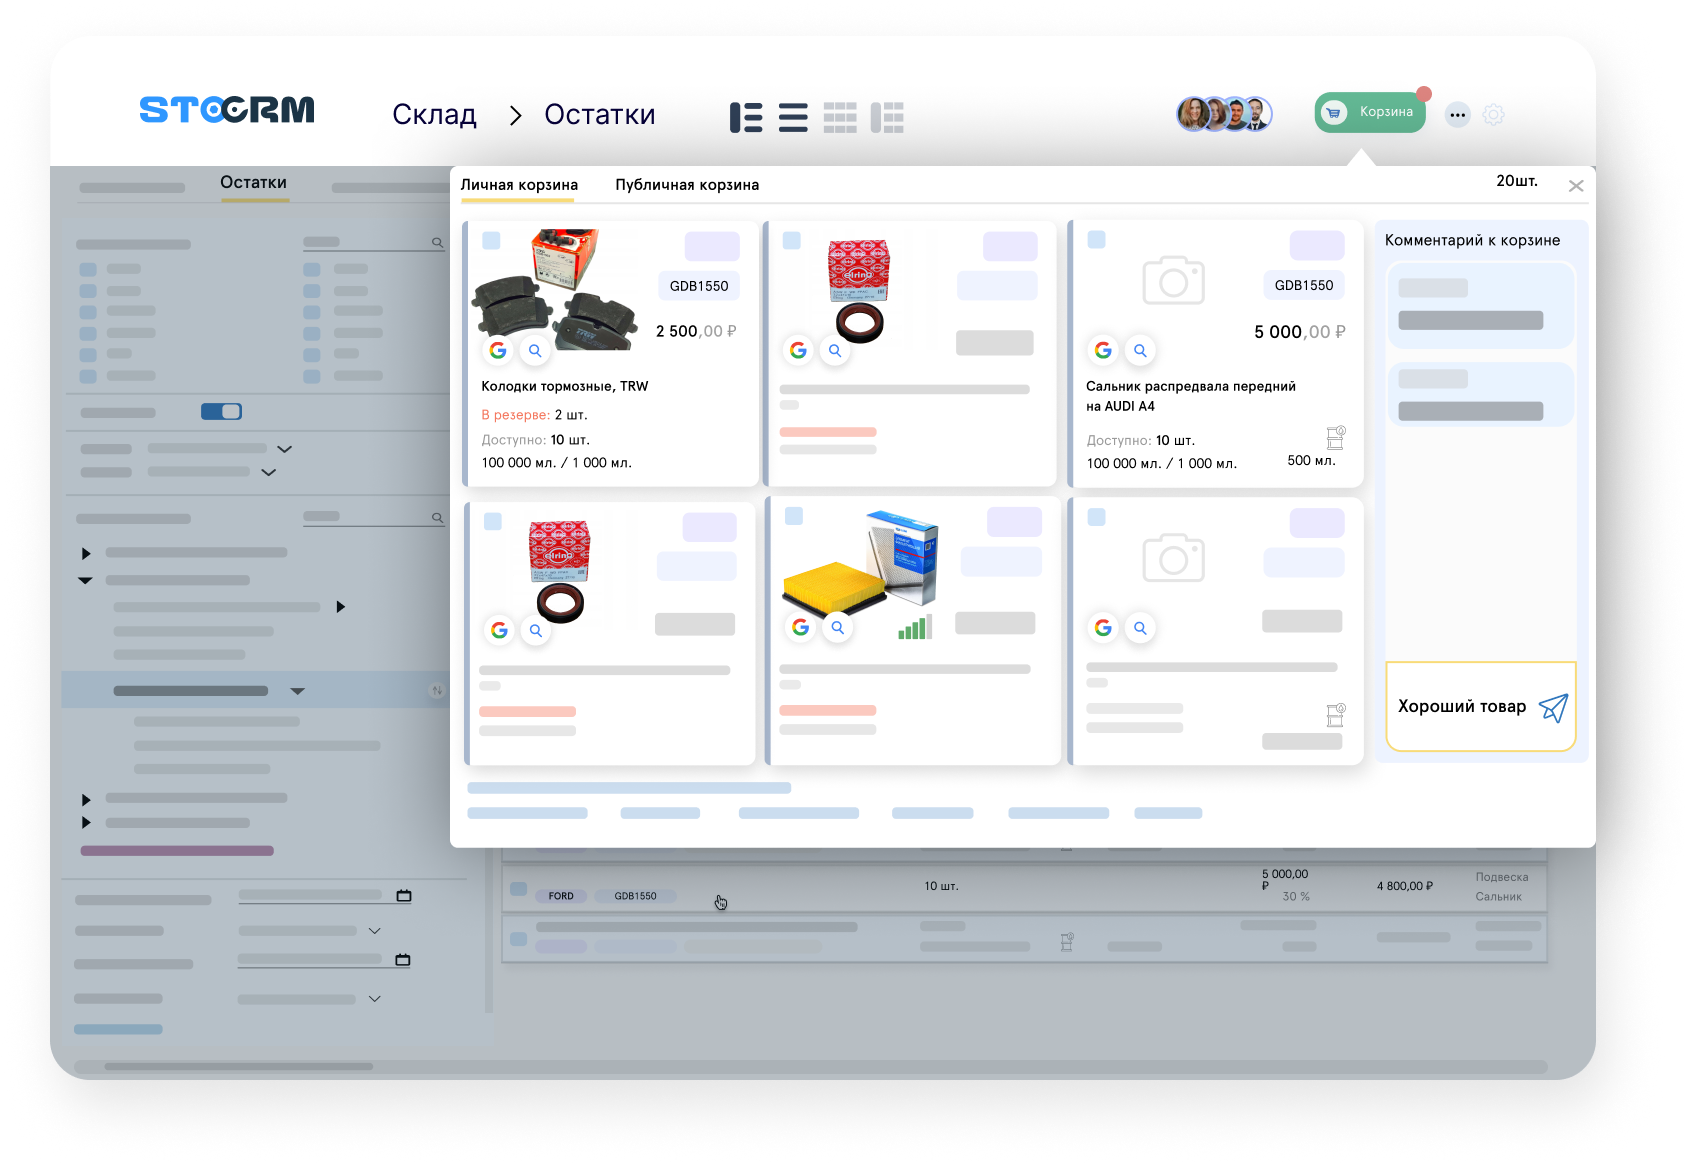Go to Склад breadcrumb
The width and height of the screenshot is (1692, 1164).
[434, 115]
